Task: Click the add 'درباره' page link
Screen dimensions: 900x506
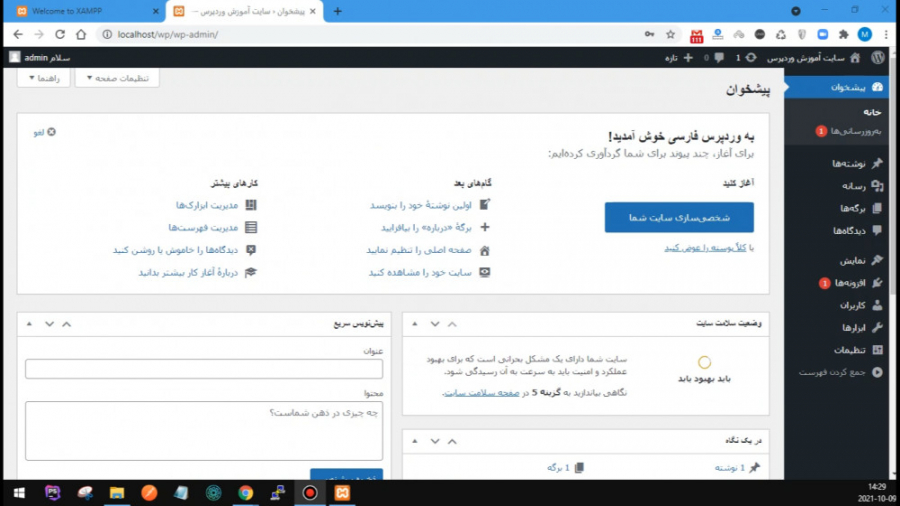Action: click(426, 227)
